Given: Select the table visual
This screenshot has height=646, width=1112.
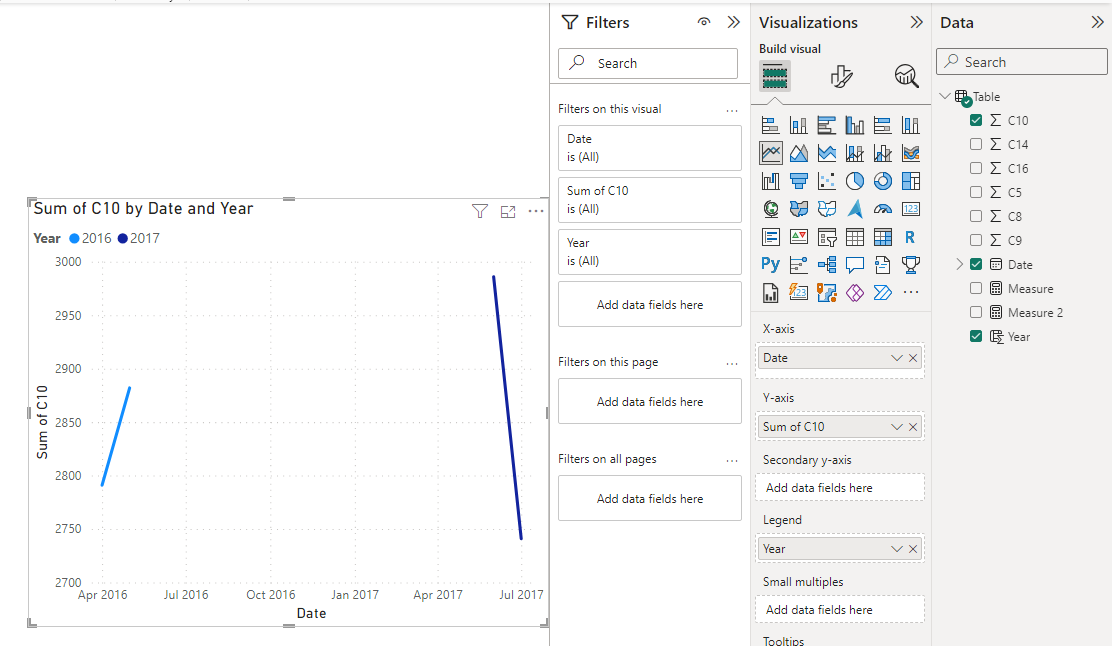Looking at the screenshot, I should [x=855, y=237].
